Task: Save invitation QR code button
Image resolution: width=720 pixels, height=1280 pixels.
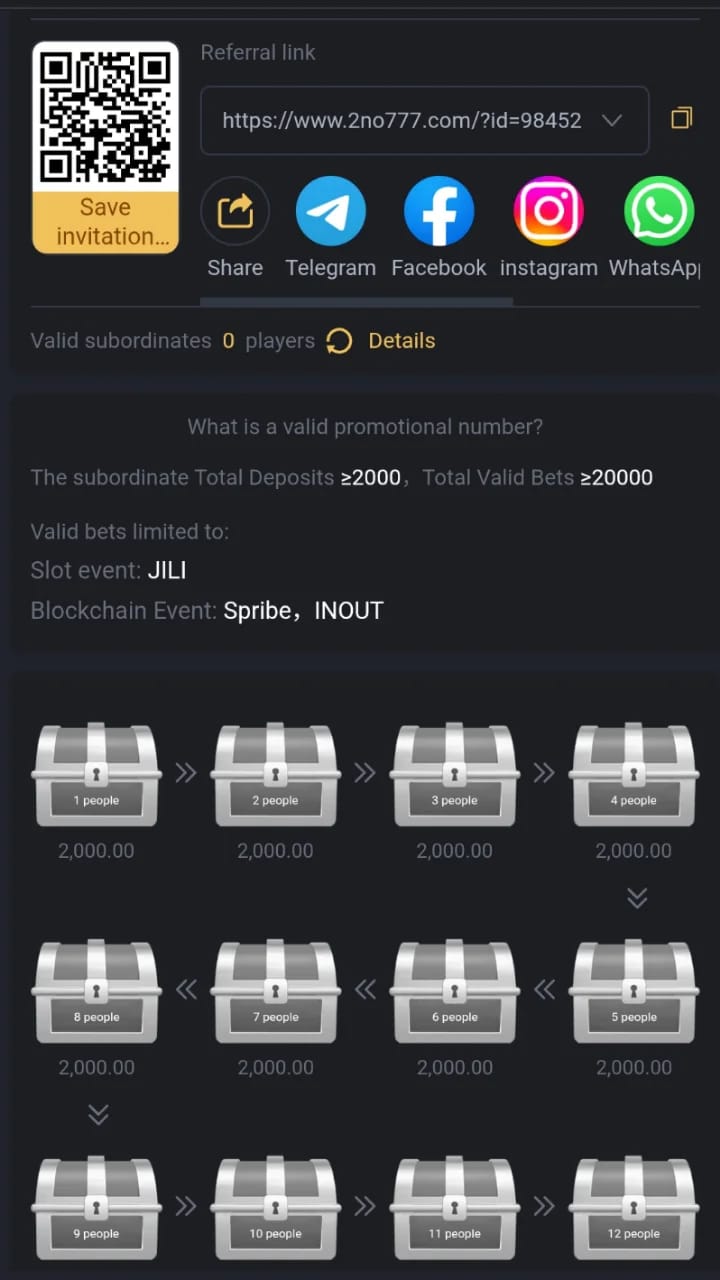Action: tap(105, 222)
